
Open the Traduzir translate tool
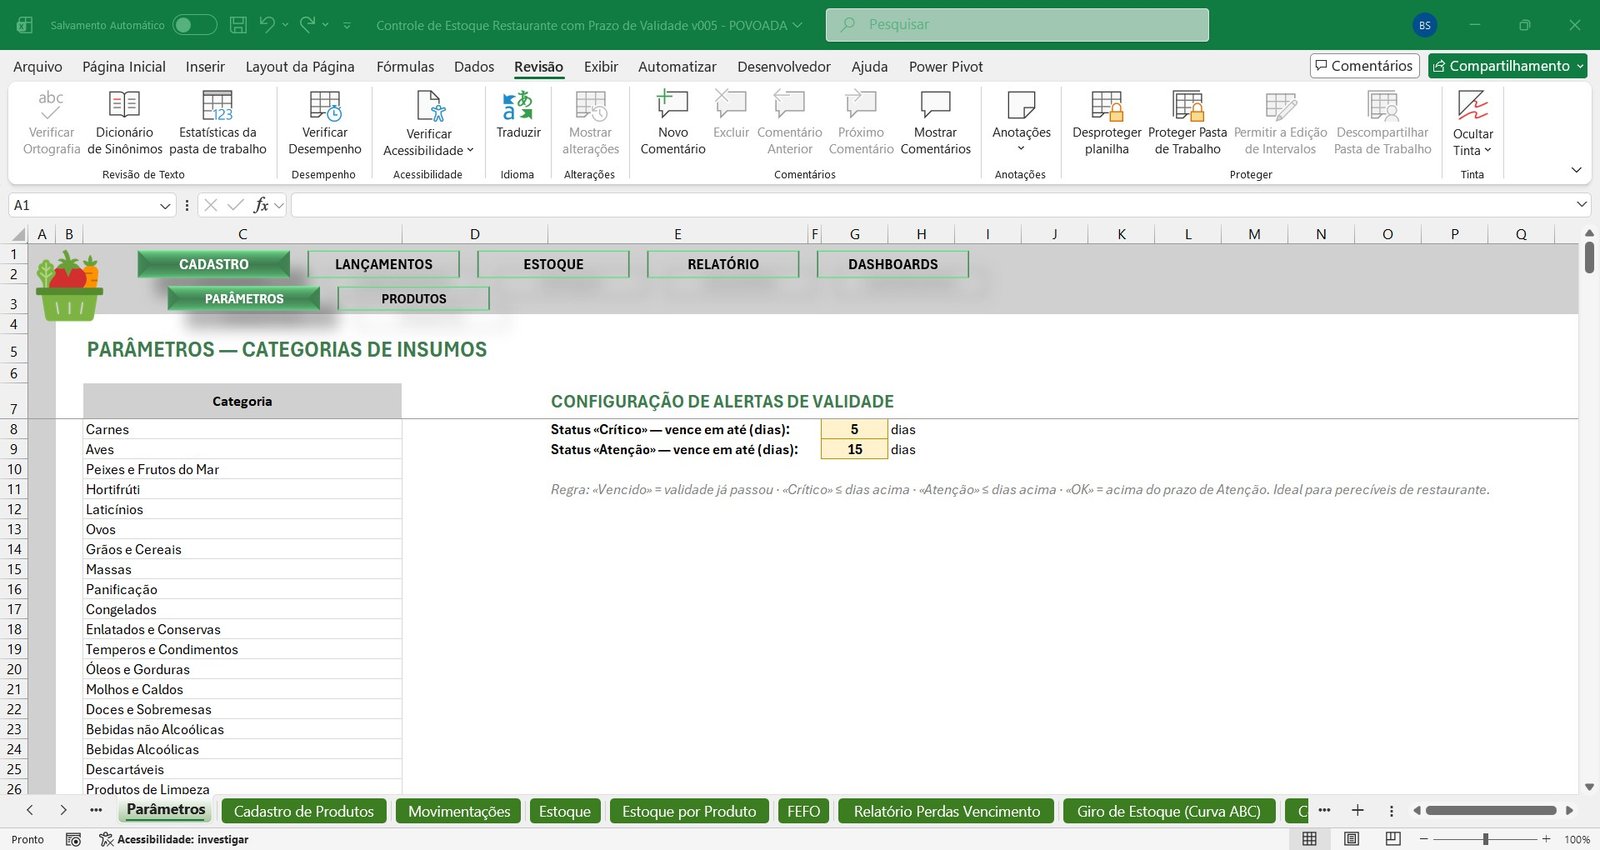click(518, 115)
